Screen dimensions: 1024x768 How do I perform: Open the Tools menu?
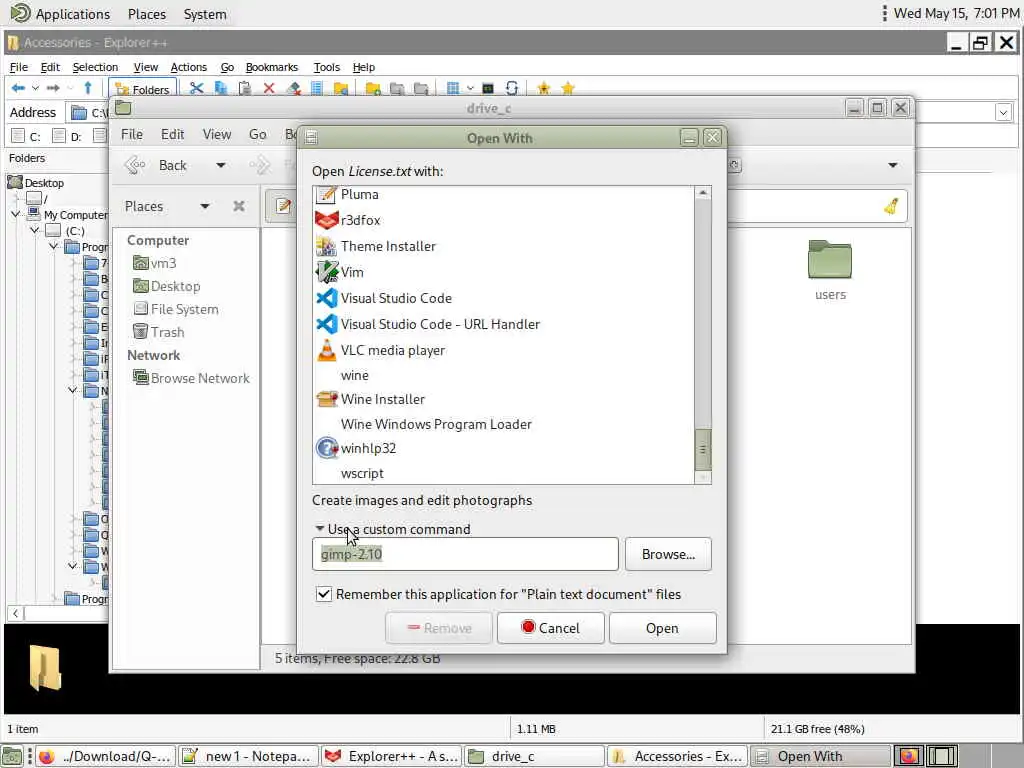tap(327, 67)
